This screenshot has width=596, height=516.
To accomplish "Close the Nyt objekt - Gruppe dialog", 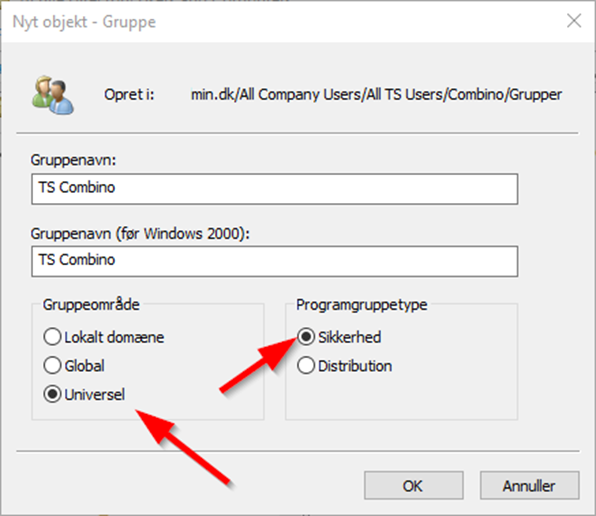I will pos(574,21).
